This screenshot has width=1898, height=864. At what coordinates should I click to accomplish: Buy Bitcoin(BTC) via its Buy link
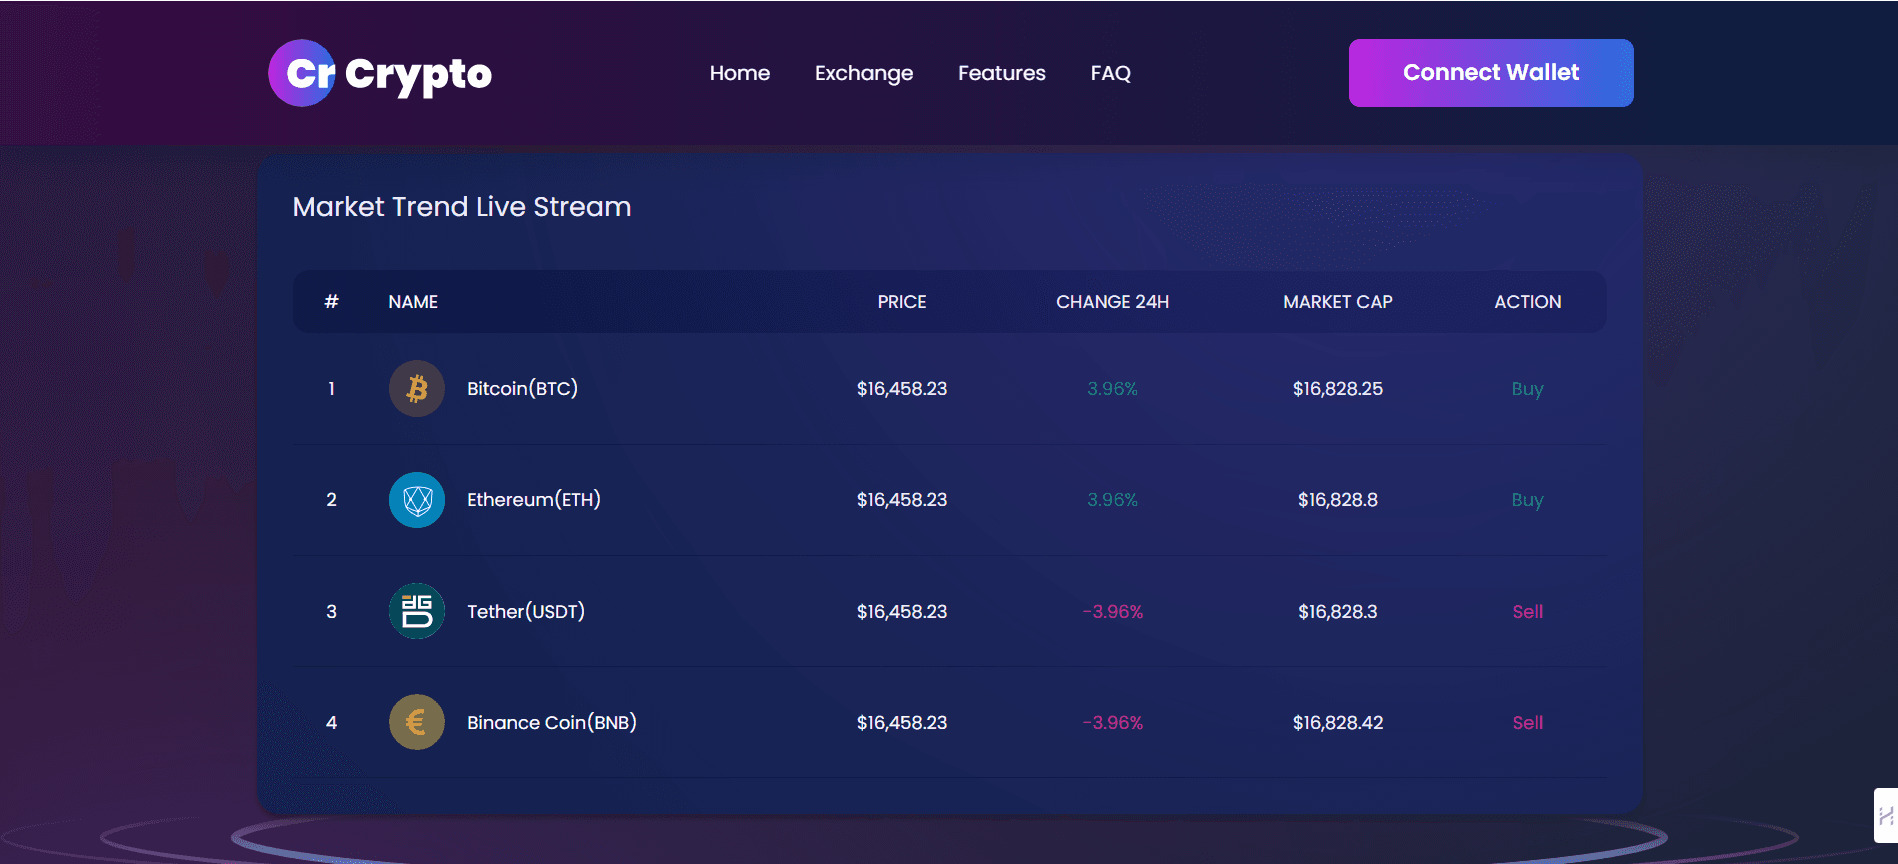(1527, 389)
